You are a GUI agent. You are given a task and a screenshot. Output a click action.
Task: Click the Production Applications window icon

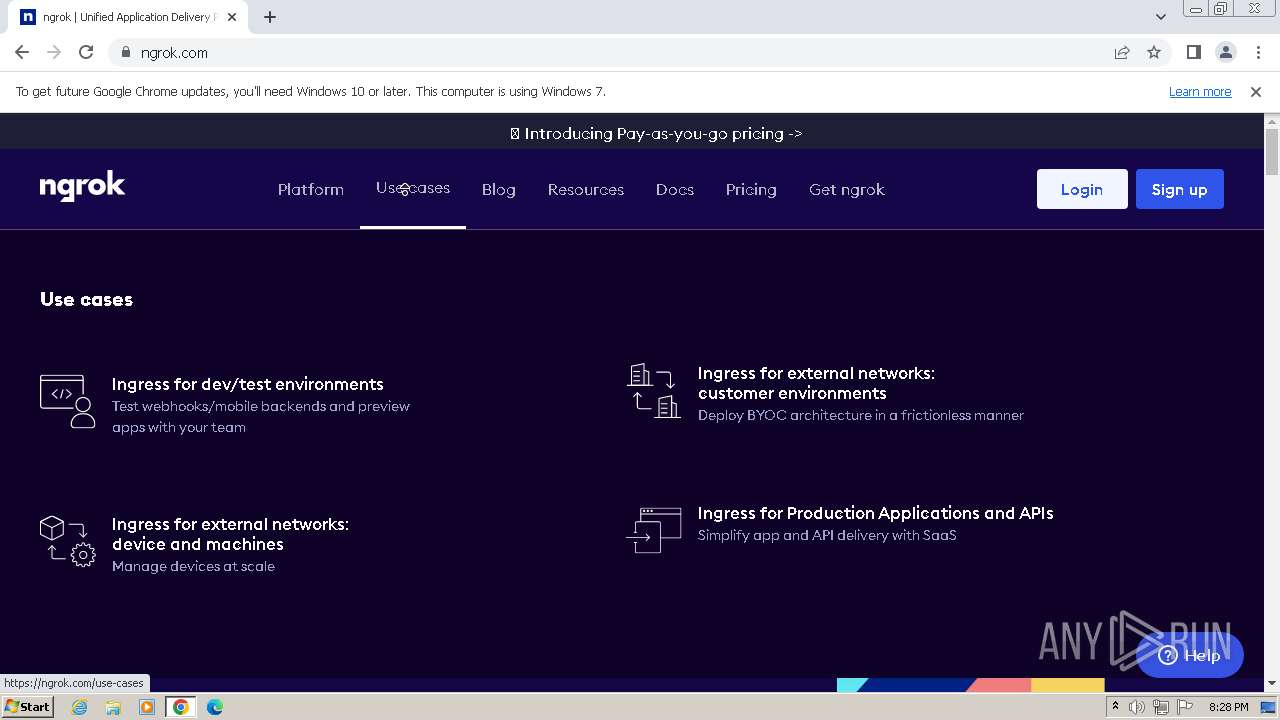tap(654, 530)
